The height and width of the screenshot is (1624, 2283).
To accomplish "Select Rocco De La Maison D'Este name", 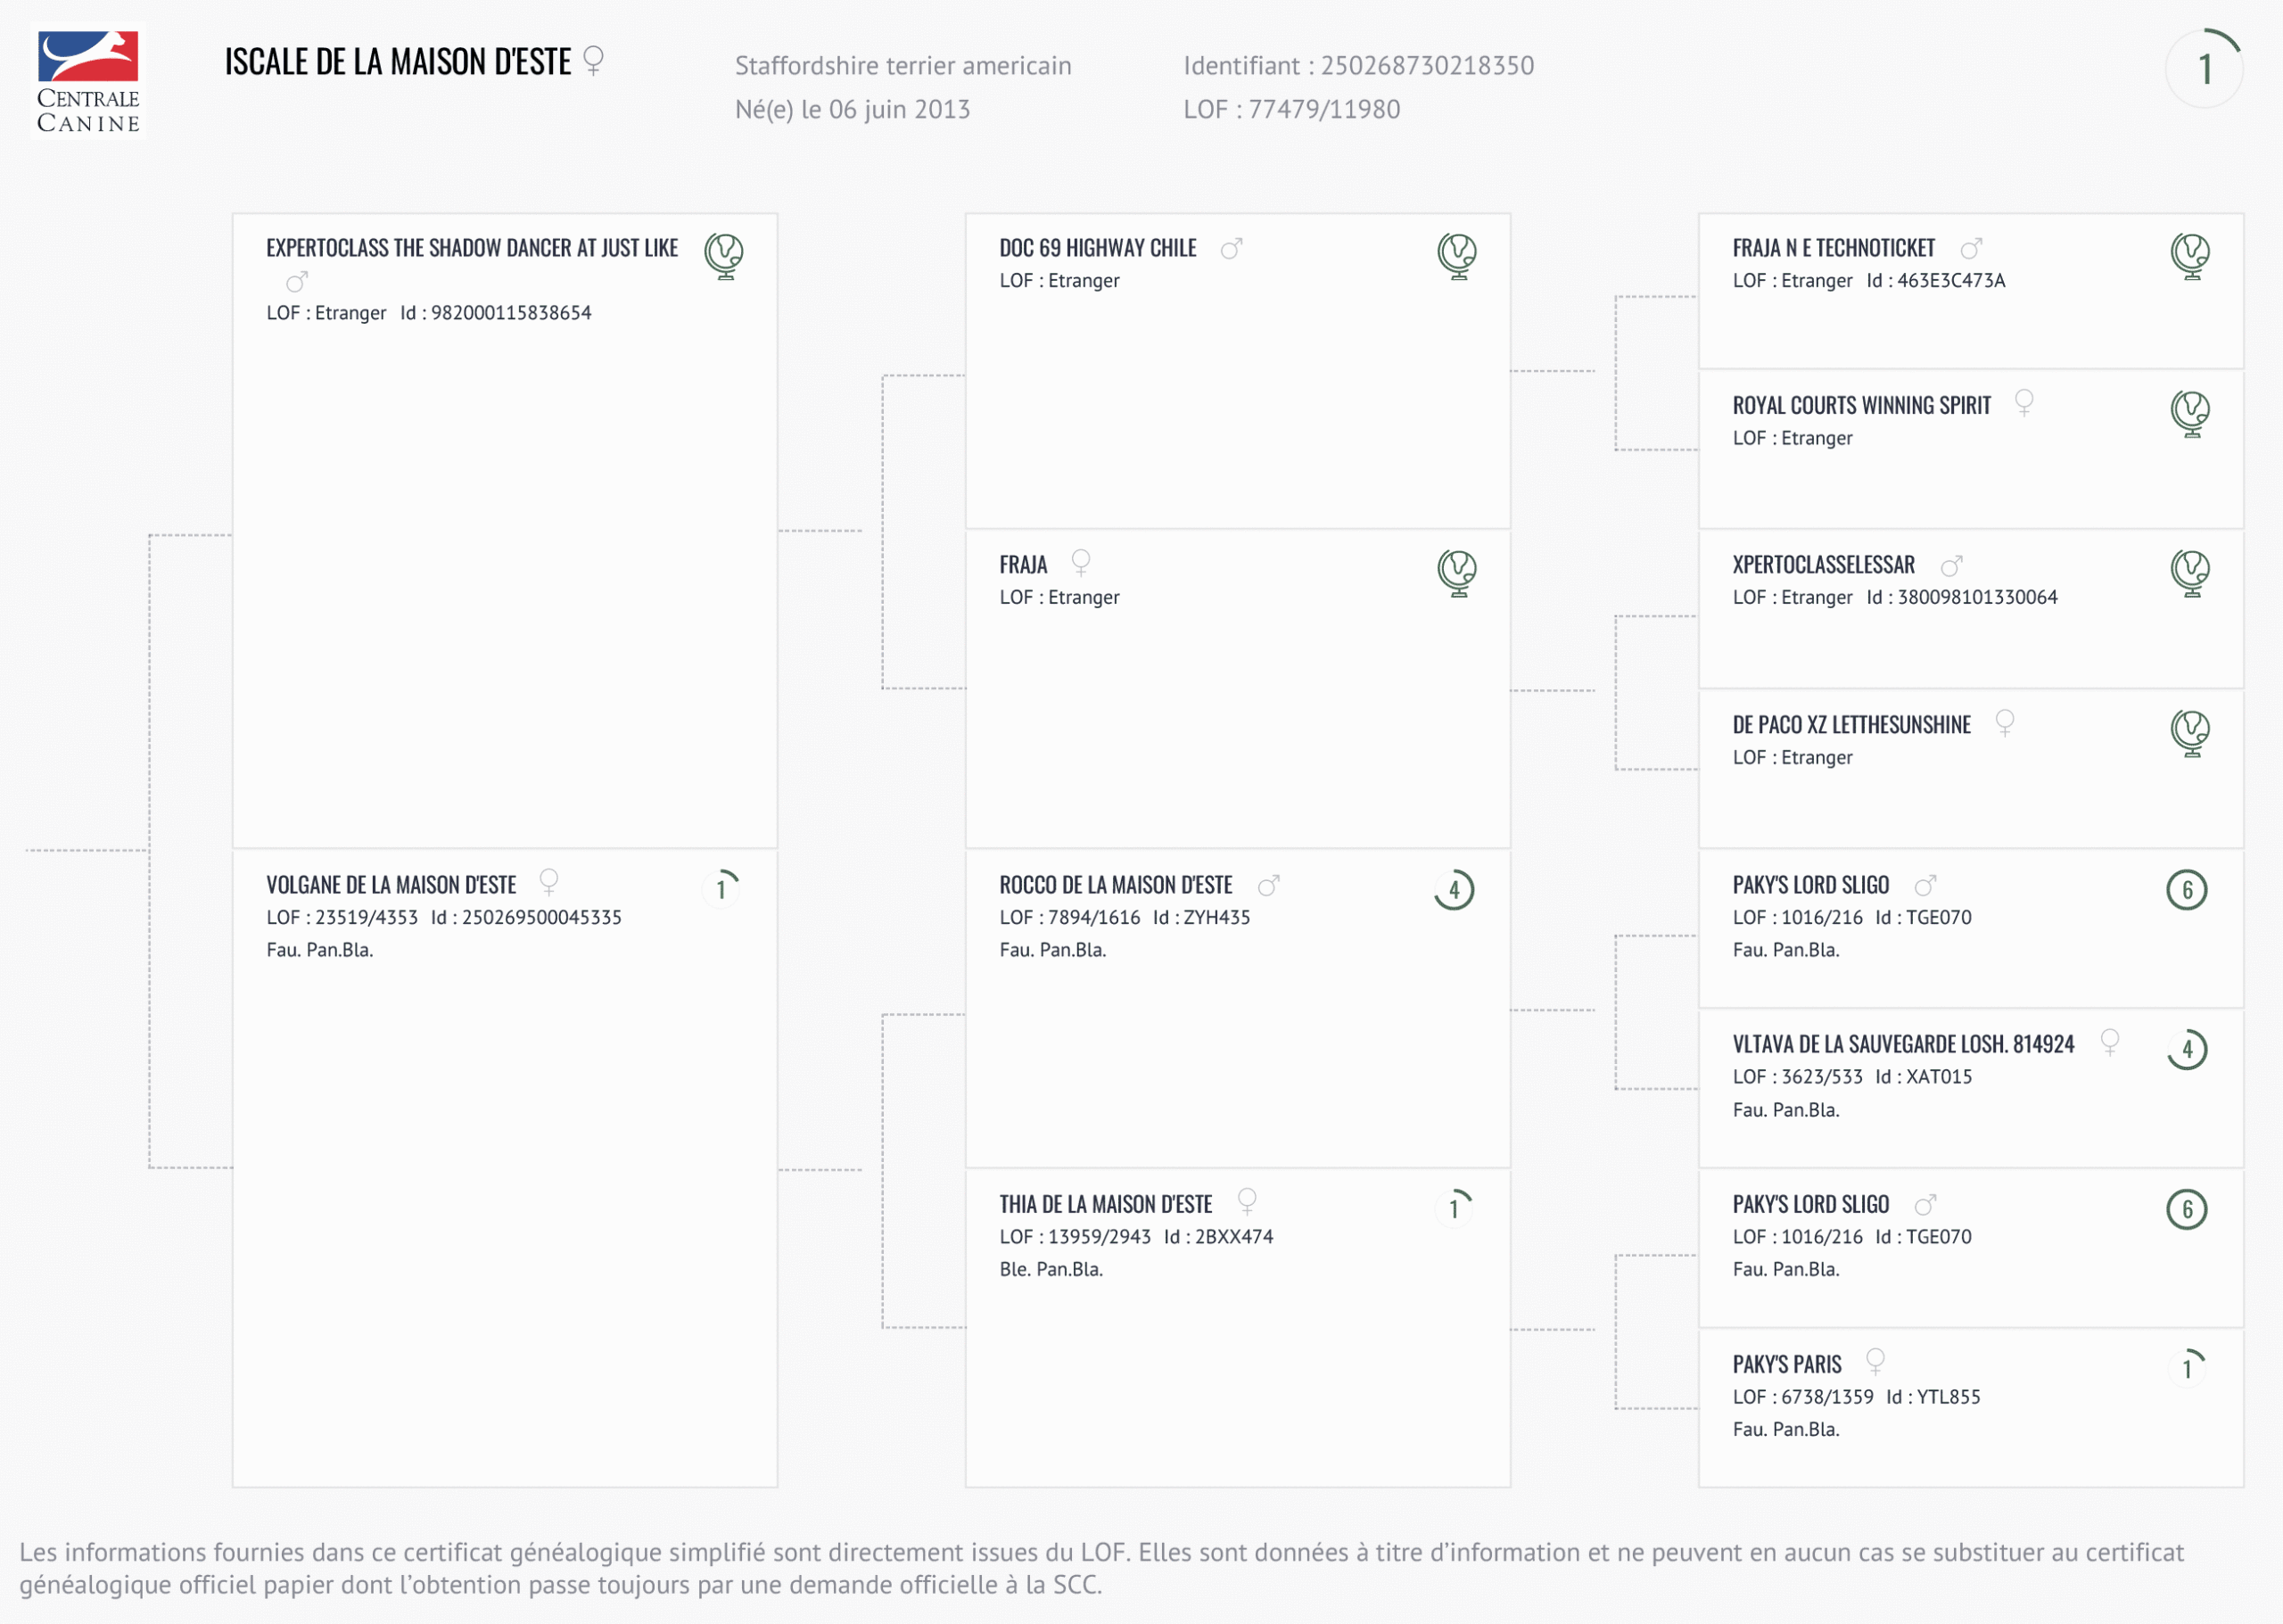I will coord(1115,885).
